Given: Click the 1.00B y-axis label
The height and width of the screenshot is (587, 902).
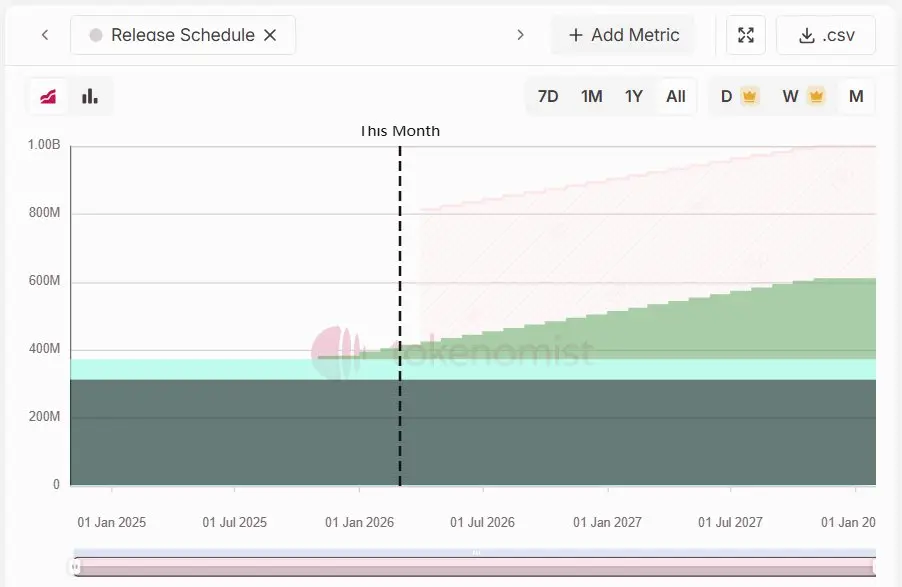Looking at the screenshot, I should [x=44, y=144].
